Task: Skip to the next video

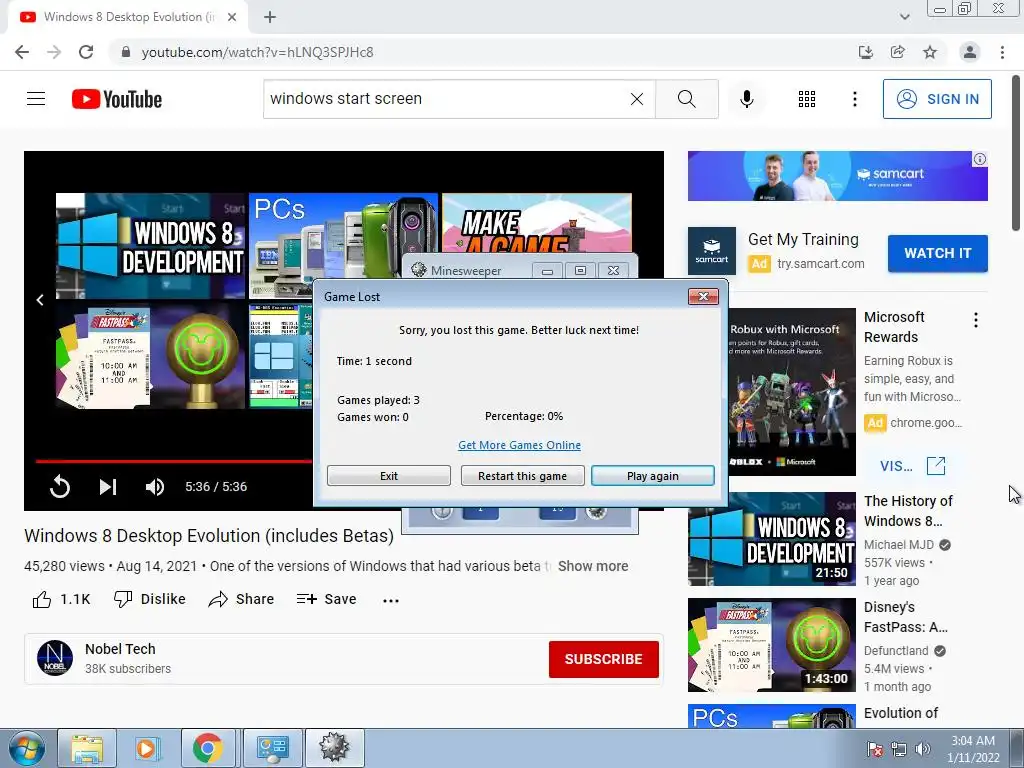Action: click(108, 487)
